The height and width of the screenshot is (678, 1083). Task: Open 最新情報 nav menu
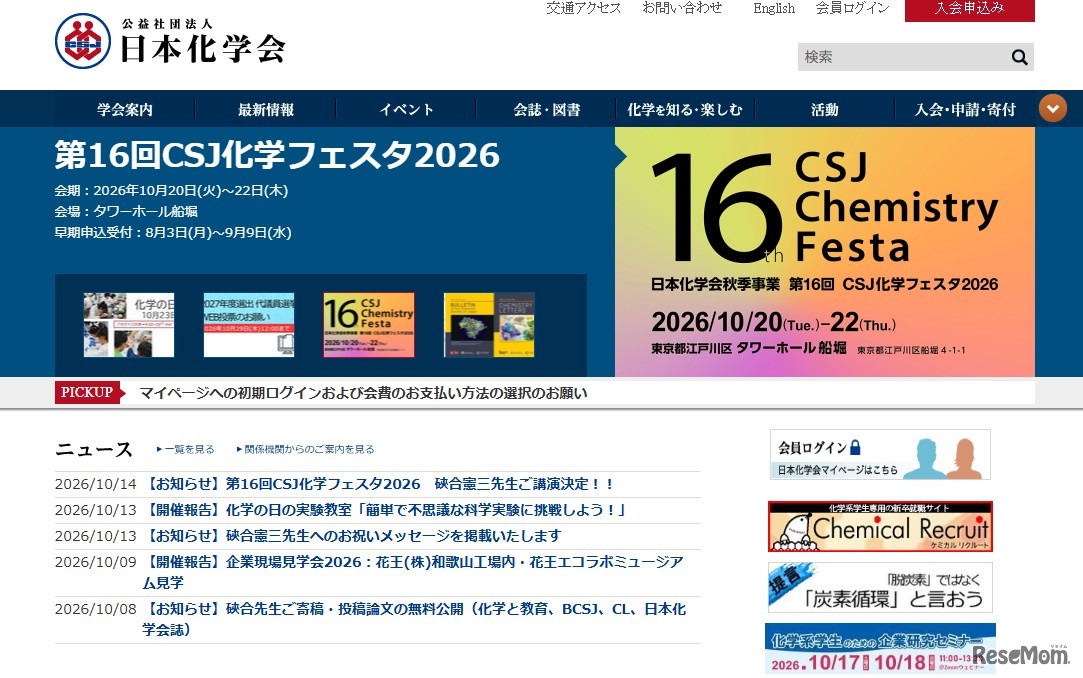pyautogui.click(x=266, y=109)
